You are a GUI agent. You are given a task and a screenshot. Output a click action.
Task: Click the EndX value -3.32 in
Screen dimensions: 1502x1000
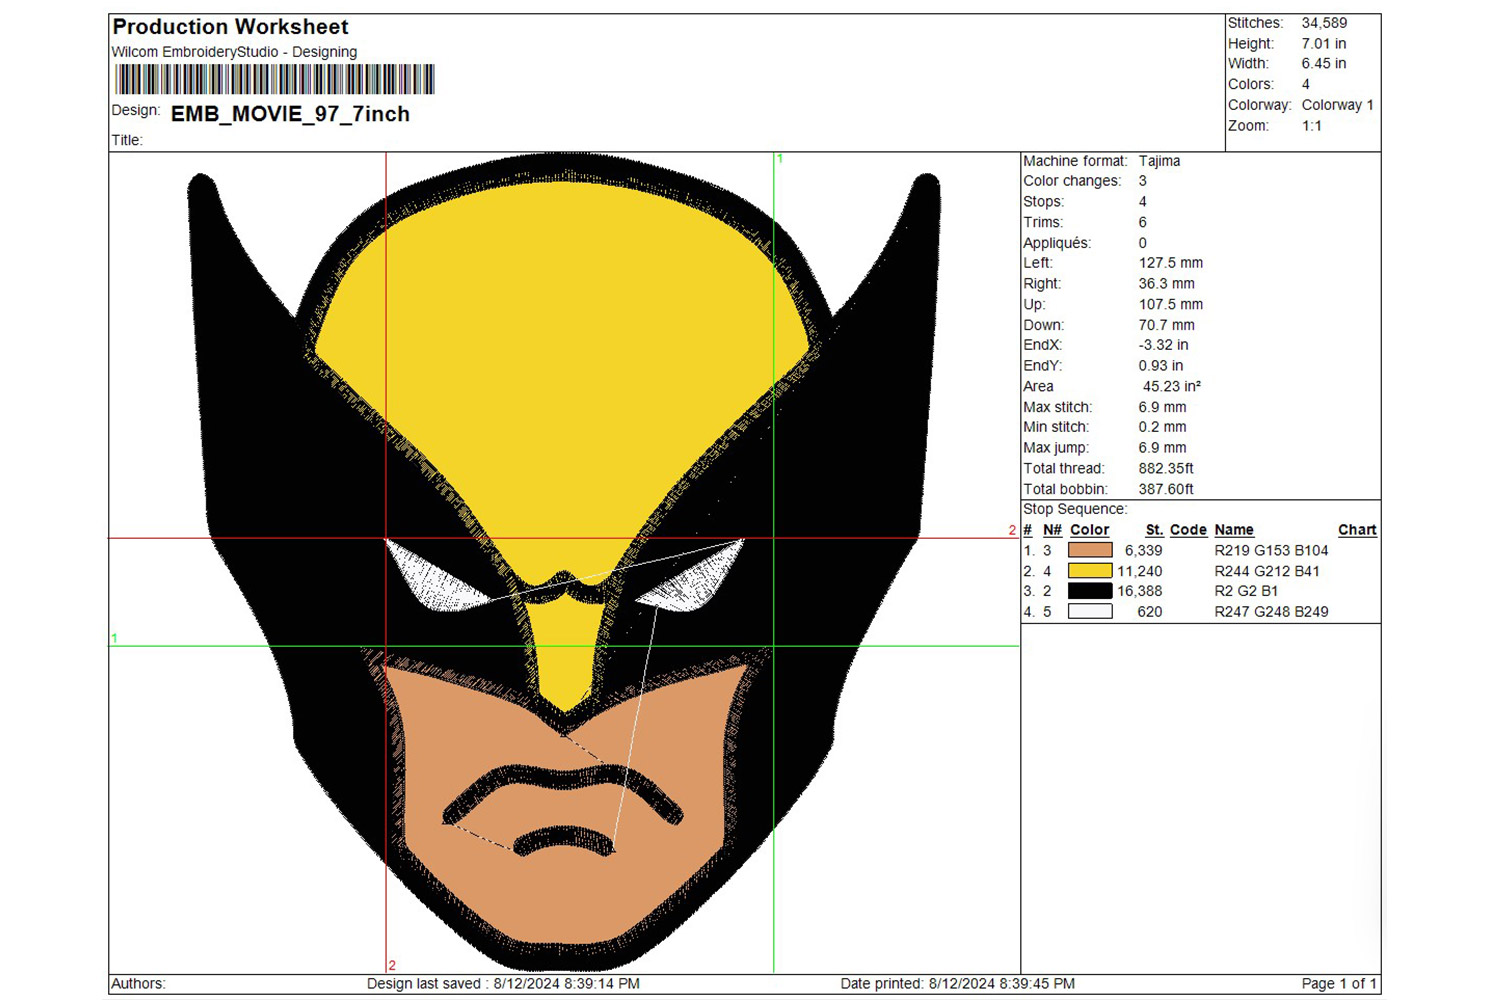coord(1164,345)
